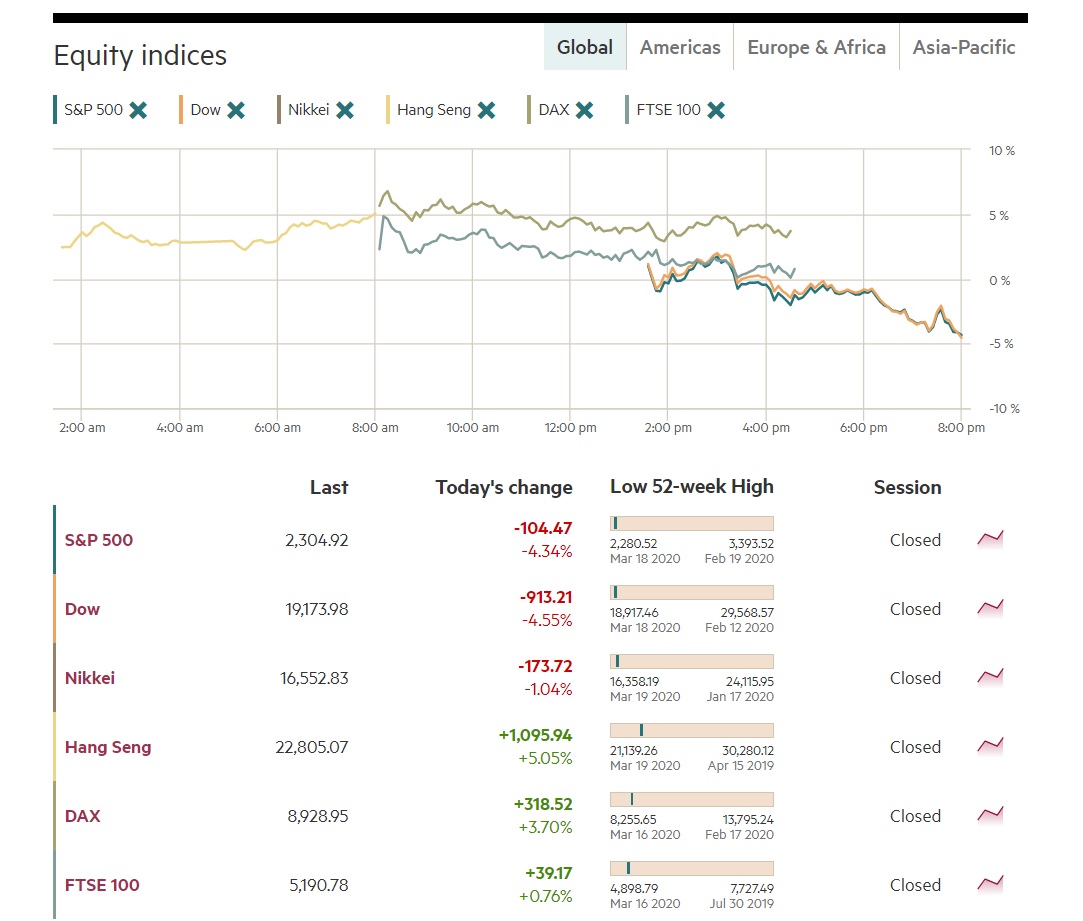Remove FTSE 100 series with its X icon

716,110
